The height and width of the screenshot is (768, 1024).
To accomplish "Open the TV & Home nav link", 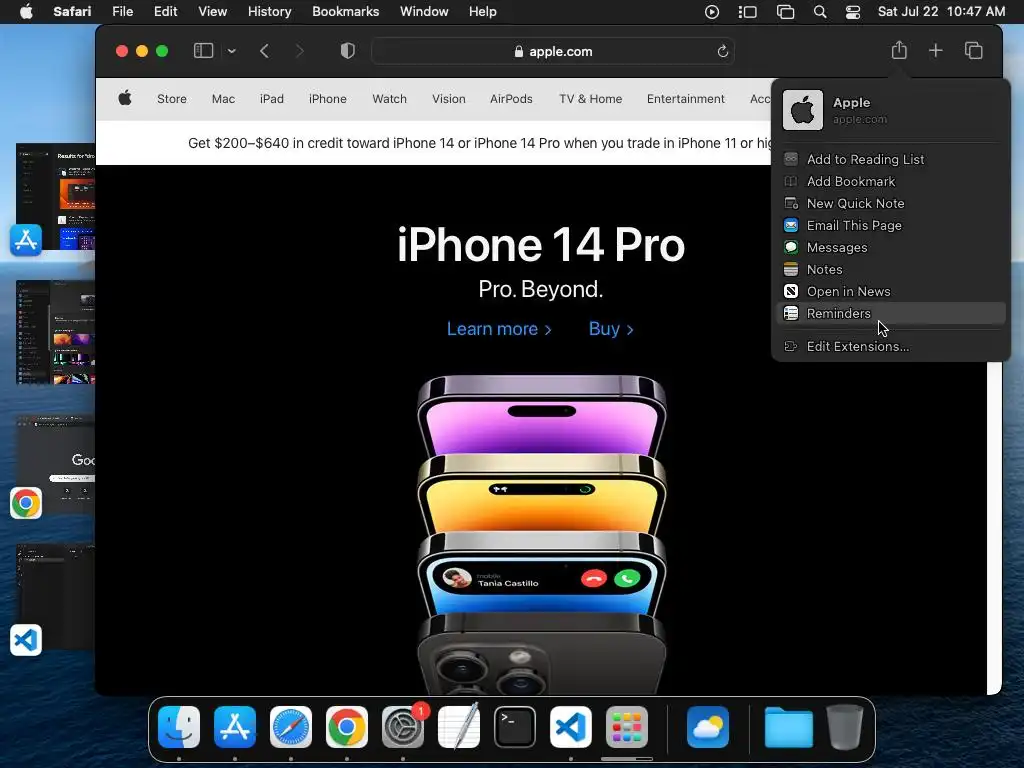I will [x=590, y=99].
